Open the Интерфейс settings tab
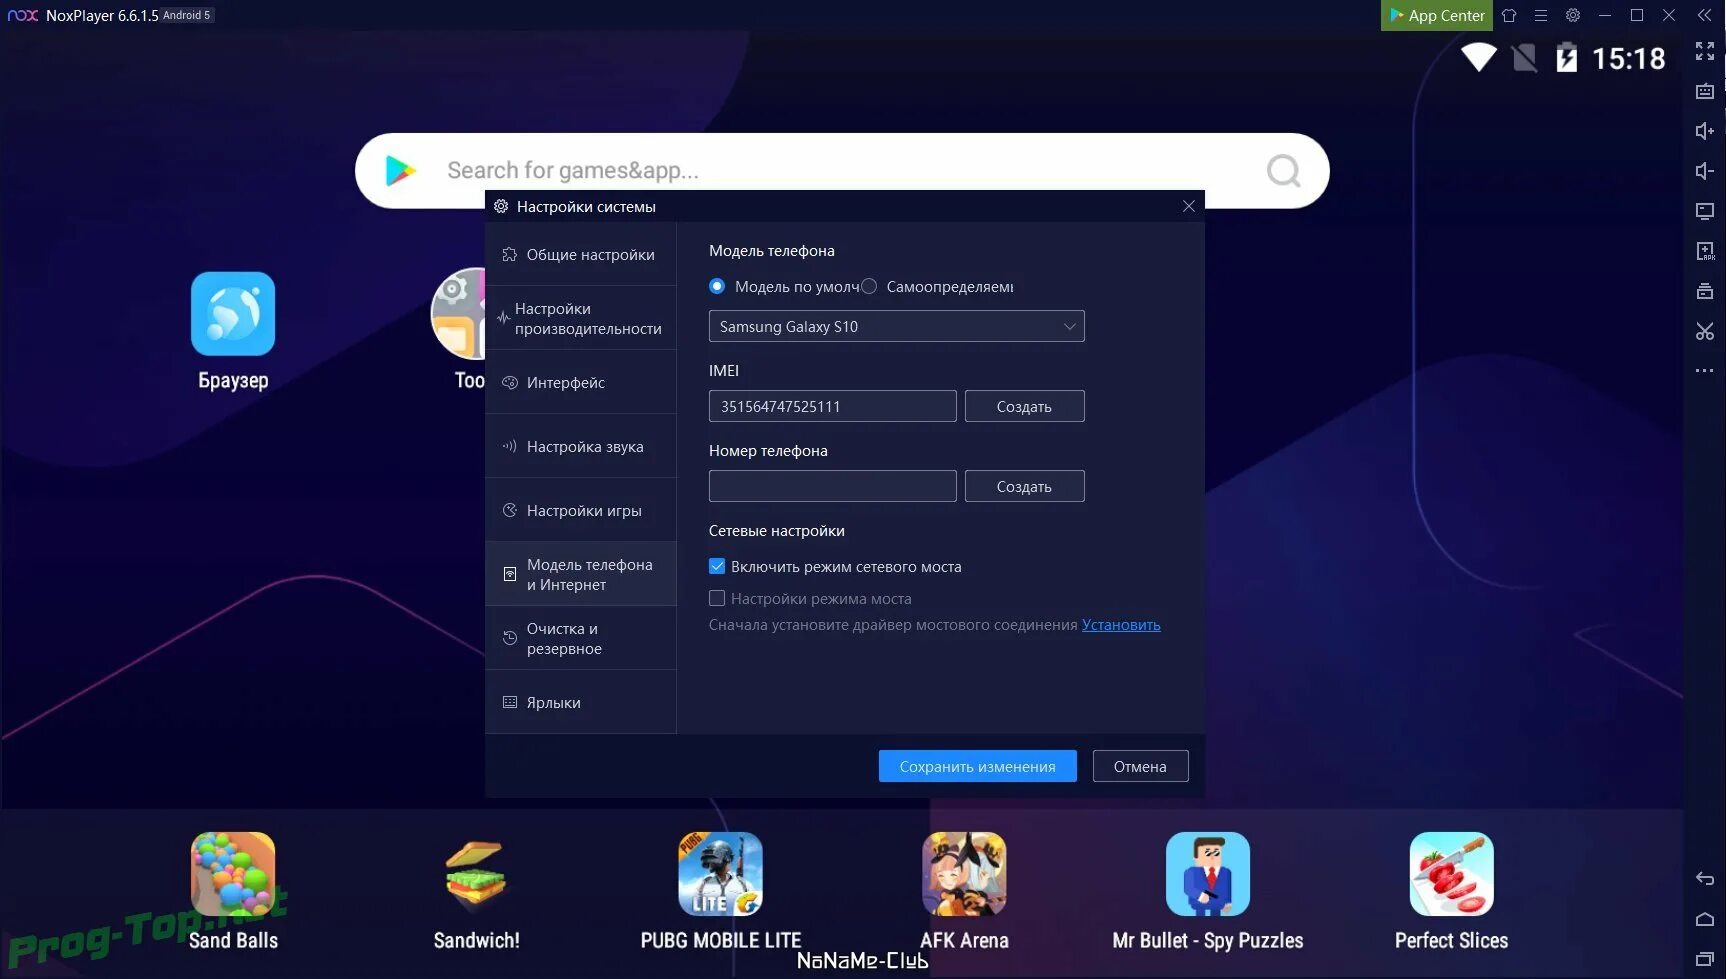Viewport: 1726px width, 979px height. (x=581, y=383)
